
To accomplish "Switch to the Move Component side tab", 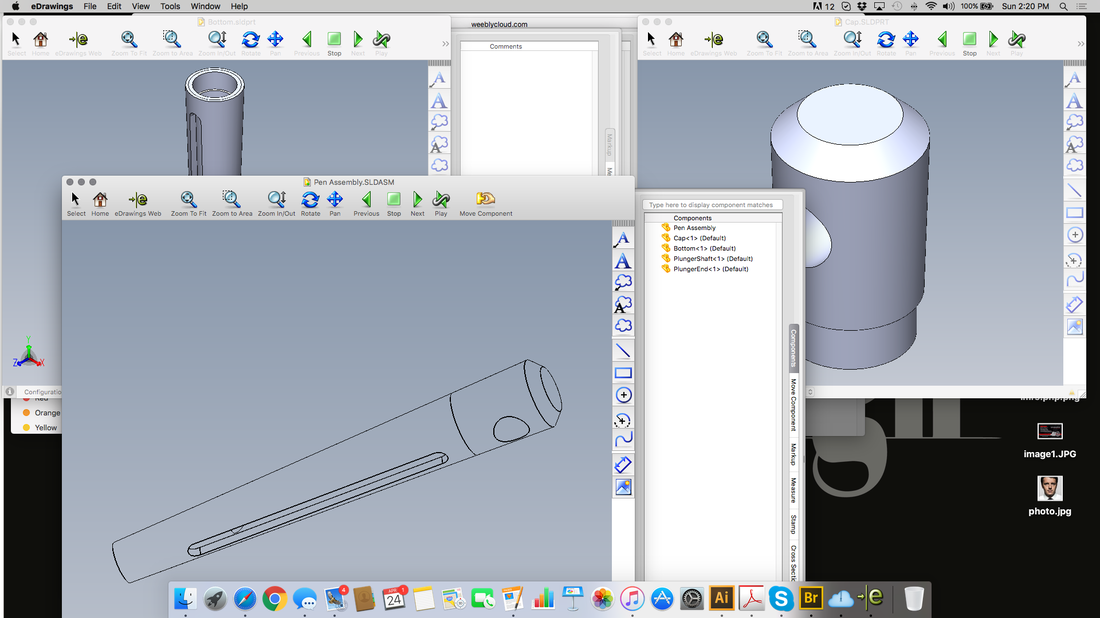I will tap(793, 405).
